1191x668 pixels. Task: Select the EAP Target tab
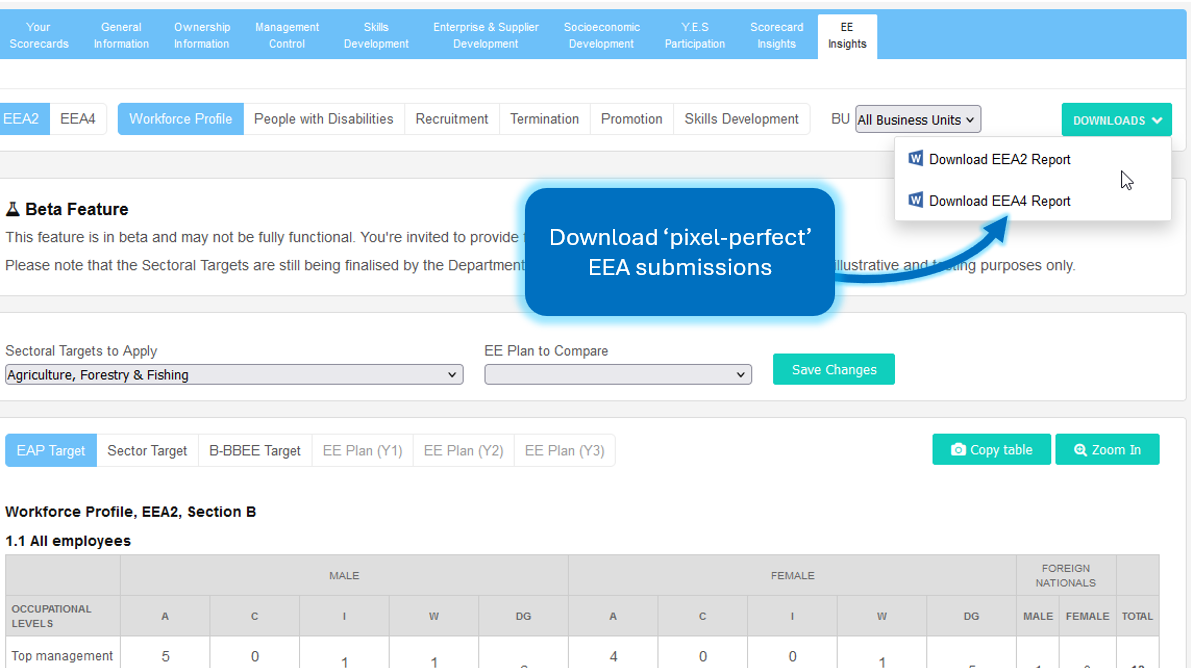(x=51, y=451)
